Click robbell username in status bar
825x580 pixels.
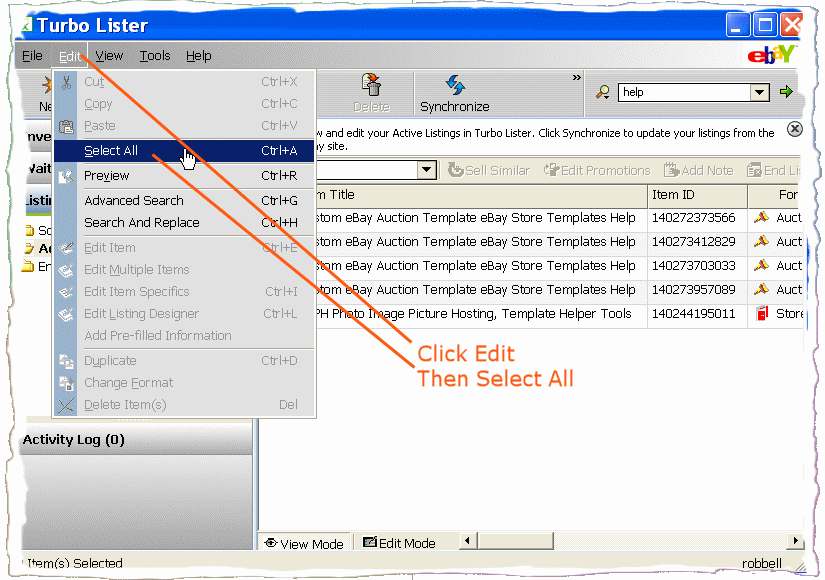click(x=761, y=564)
